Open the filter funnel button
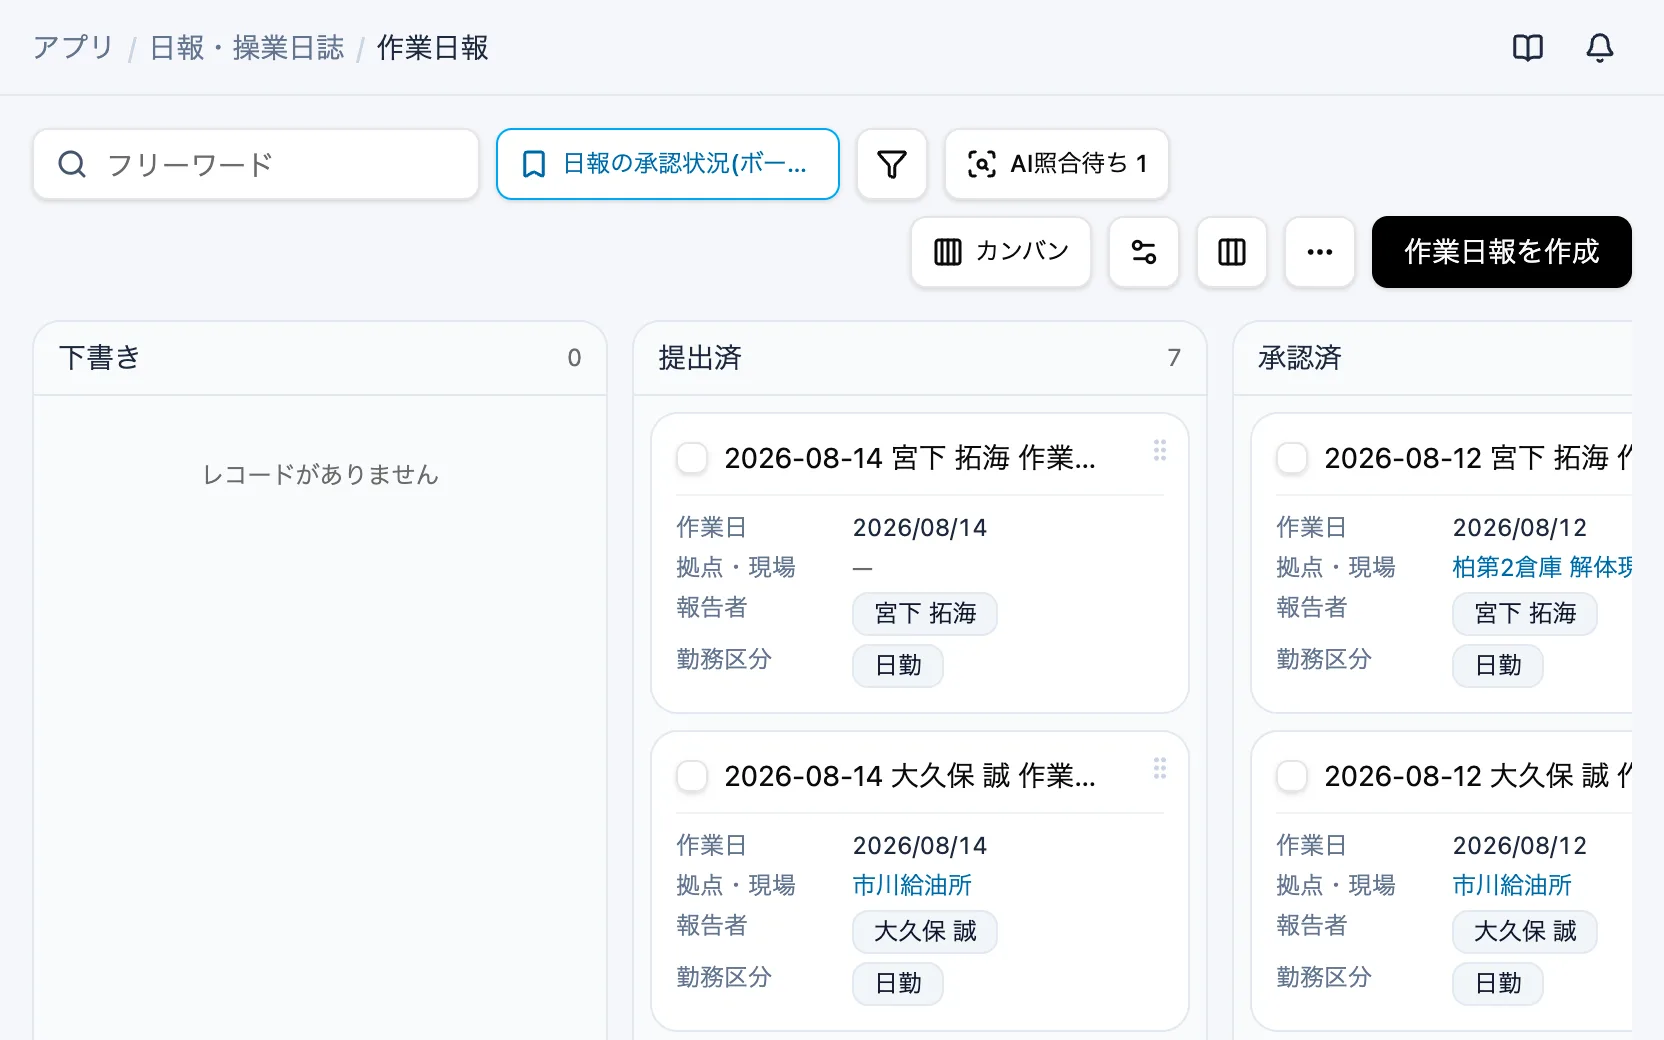 892,164
